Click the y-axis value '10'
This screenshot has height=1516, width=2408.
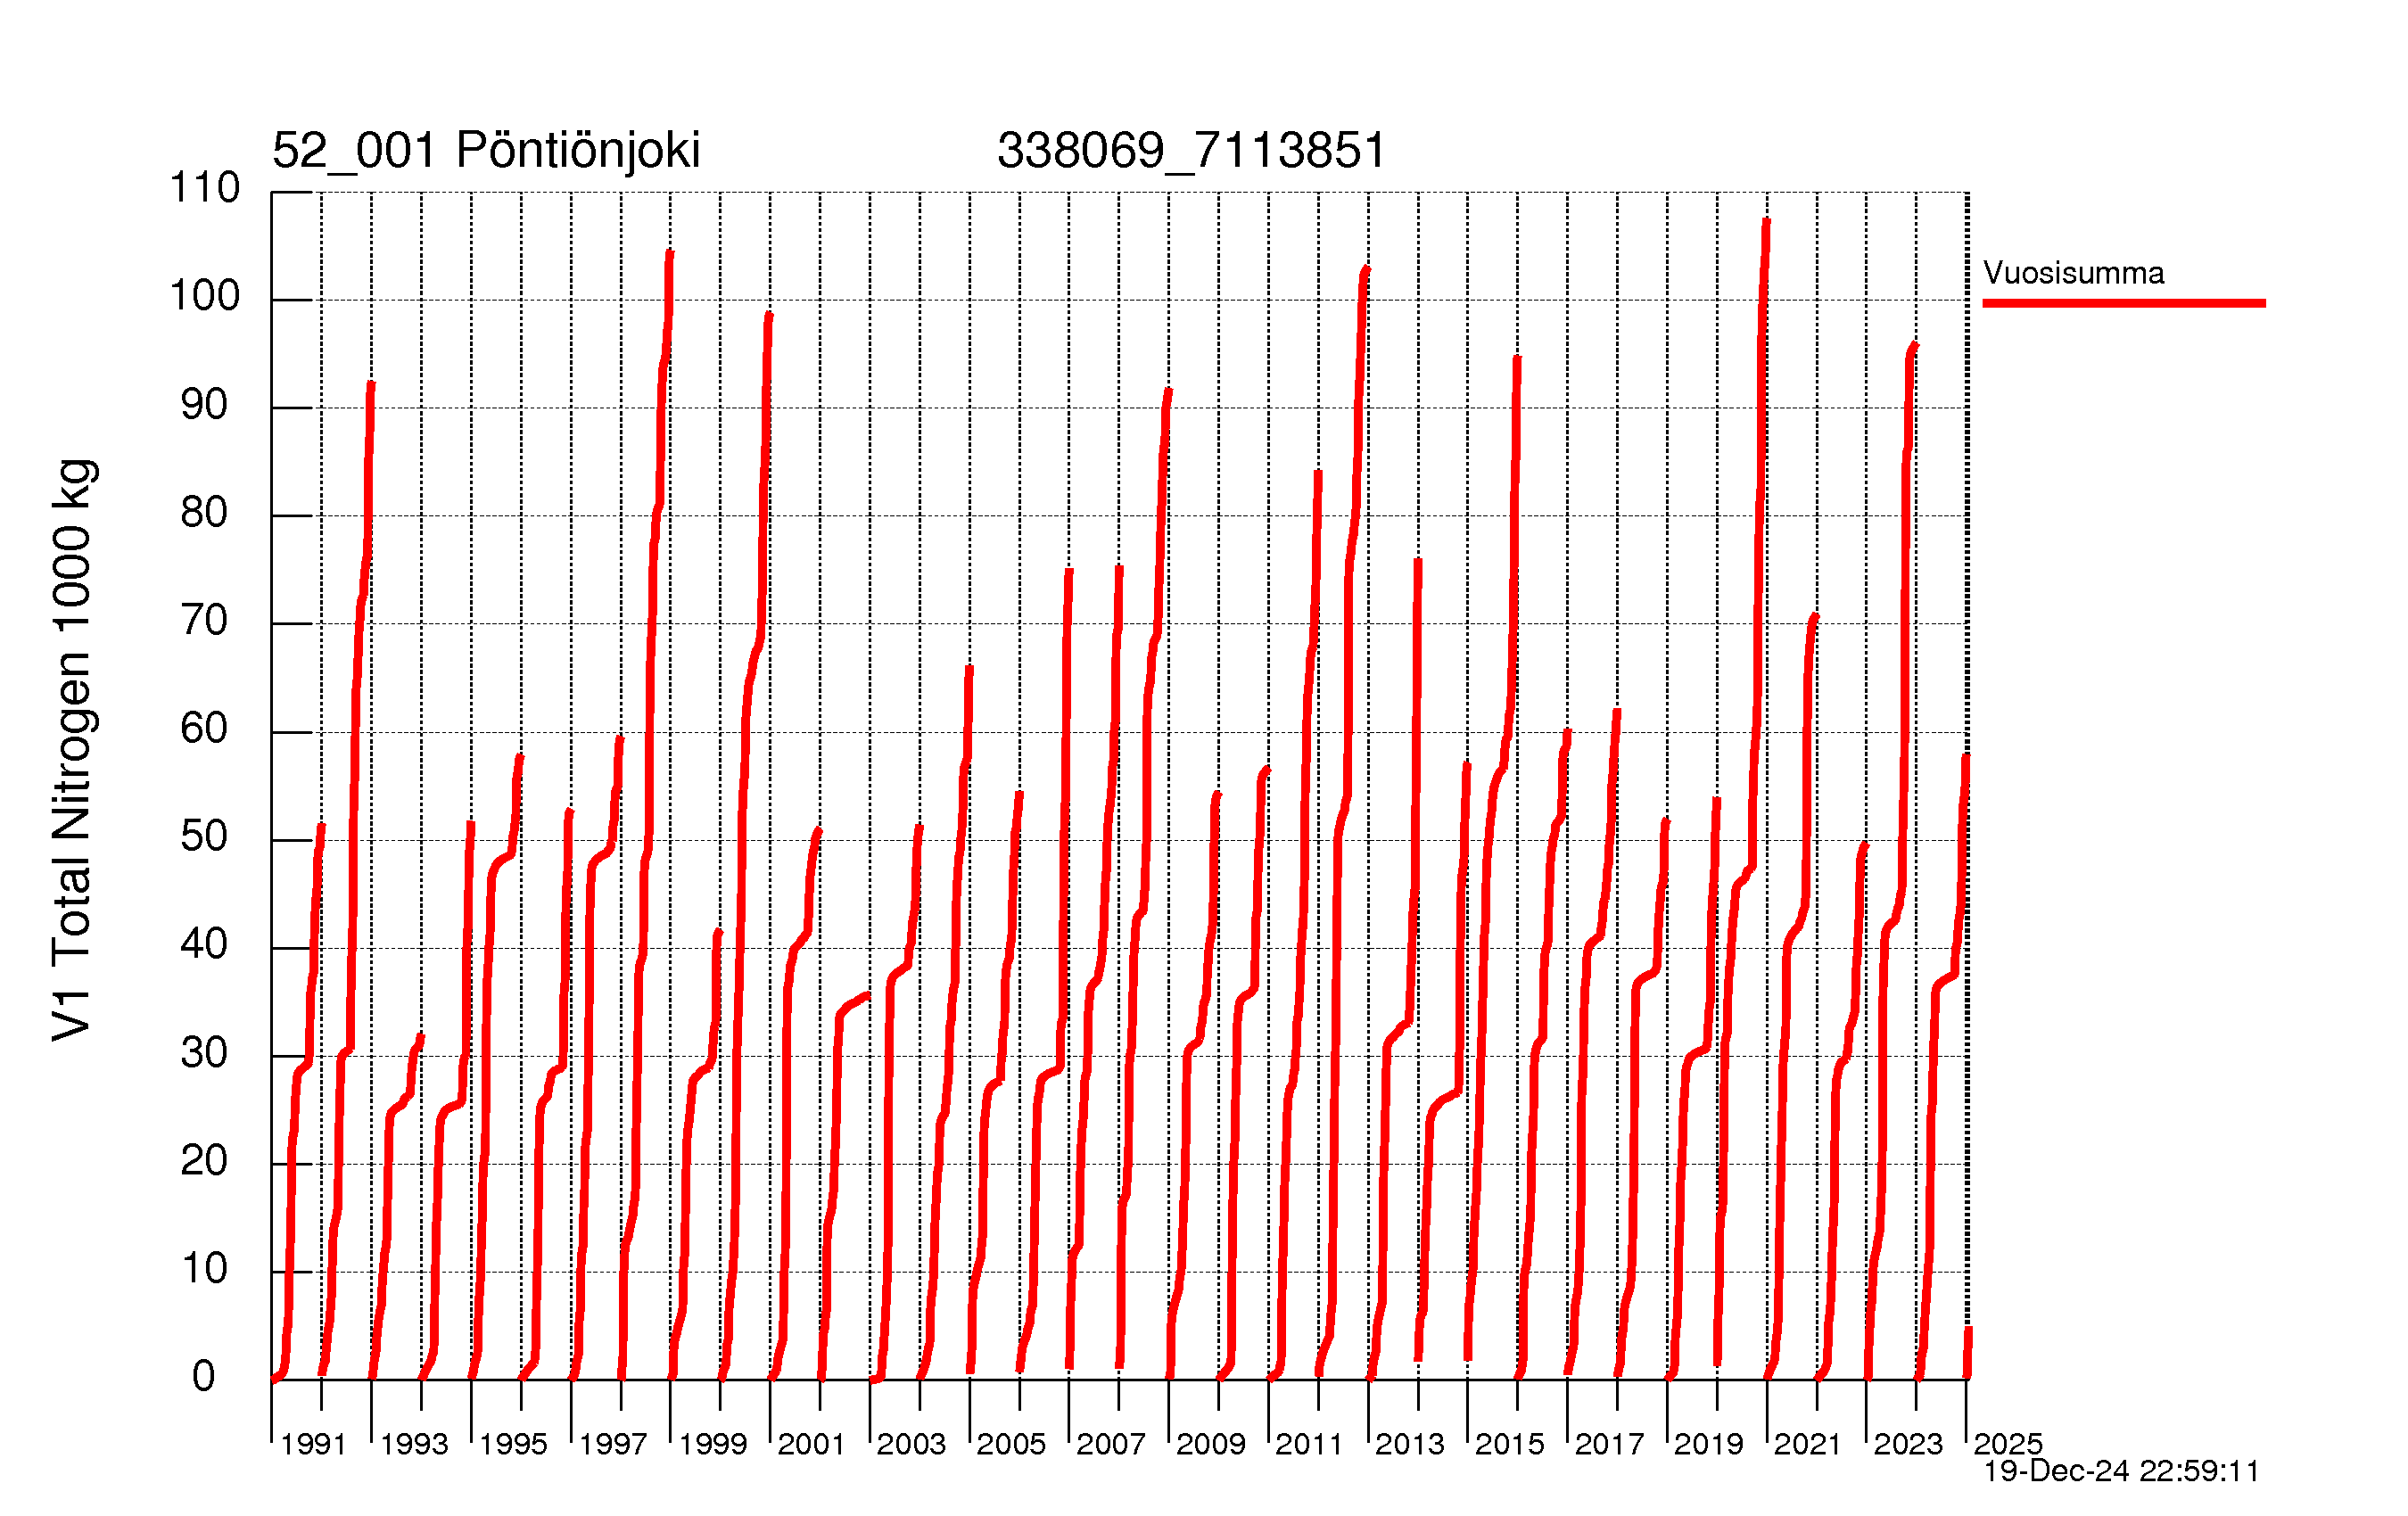pyautogui.click(x=204, y=1269)
